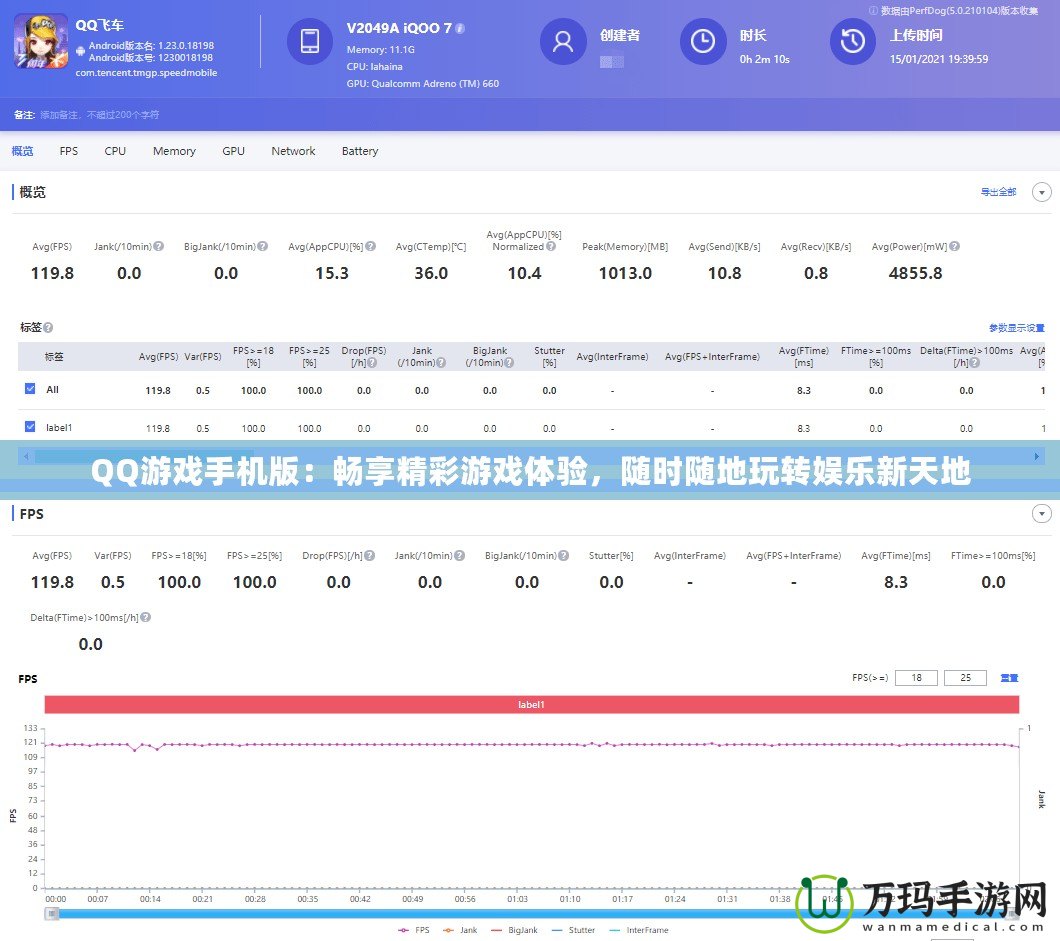Switch to the CPU tab
The width and height of the screenshot is (1060, 941).
coord(115,151)
